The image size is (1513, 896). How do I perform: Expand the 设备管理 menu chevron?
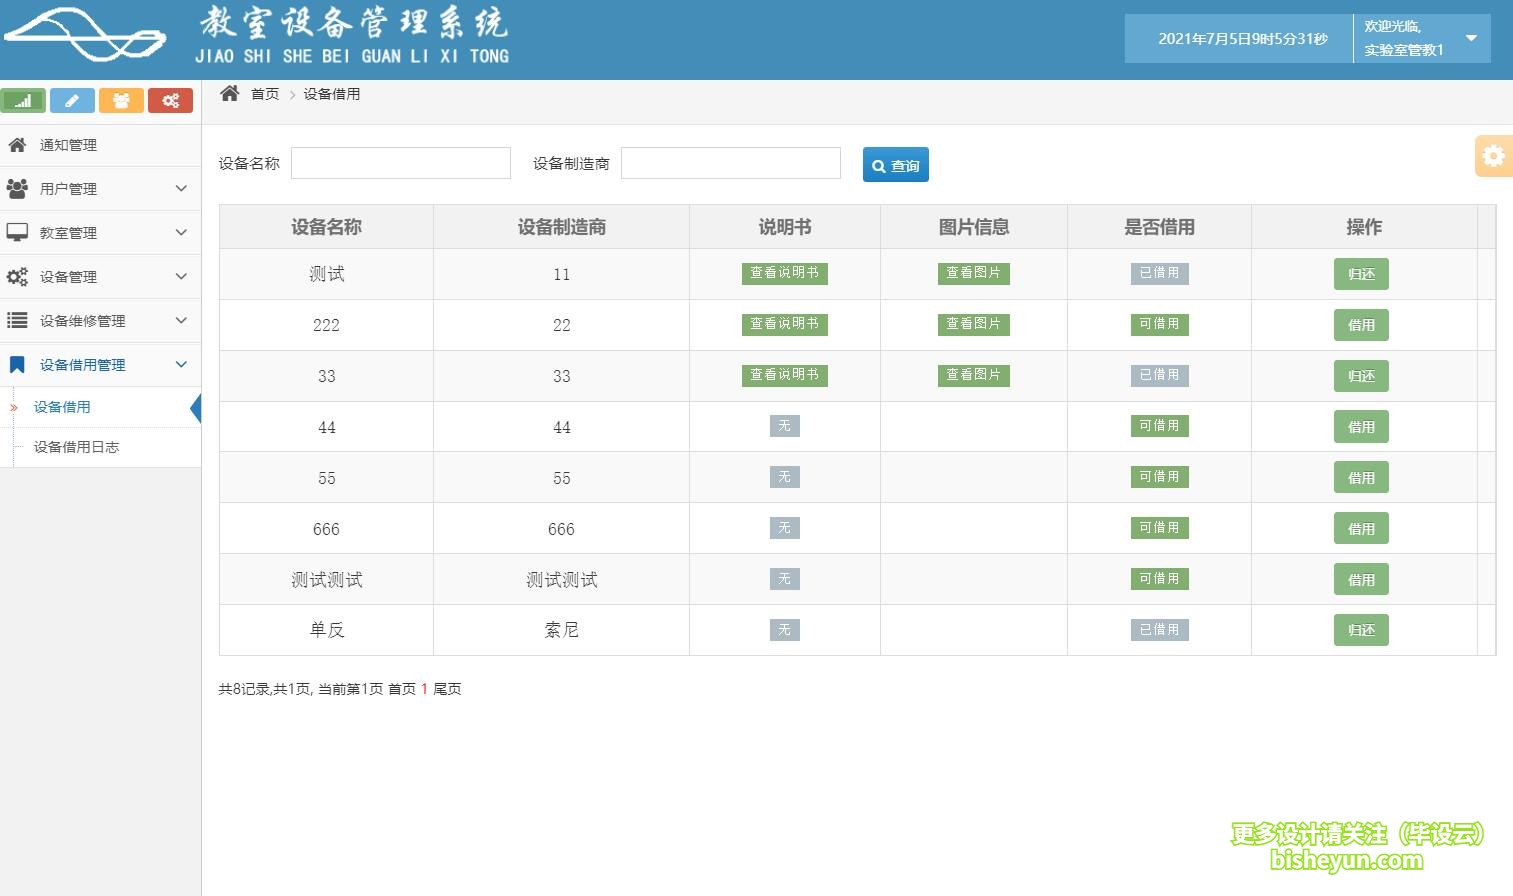[181, 276]
